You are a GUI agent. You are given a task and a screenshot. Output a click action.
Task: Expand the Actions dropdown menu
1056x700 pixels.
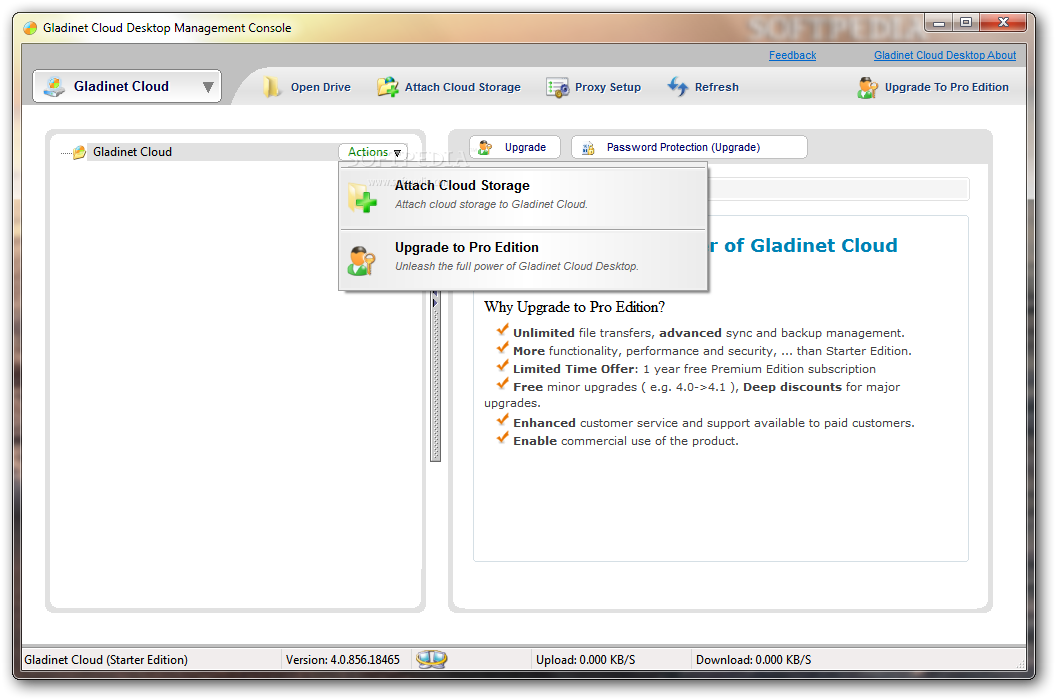[373, 152]
